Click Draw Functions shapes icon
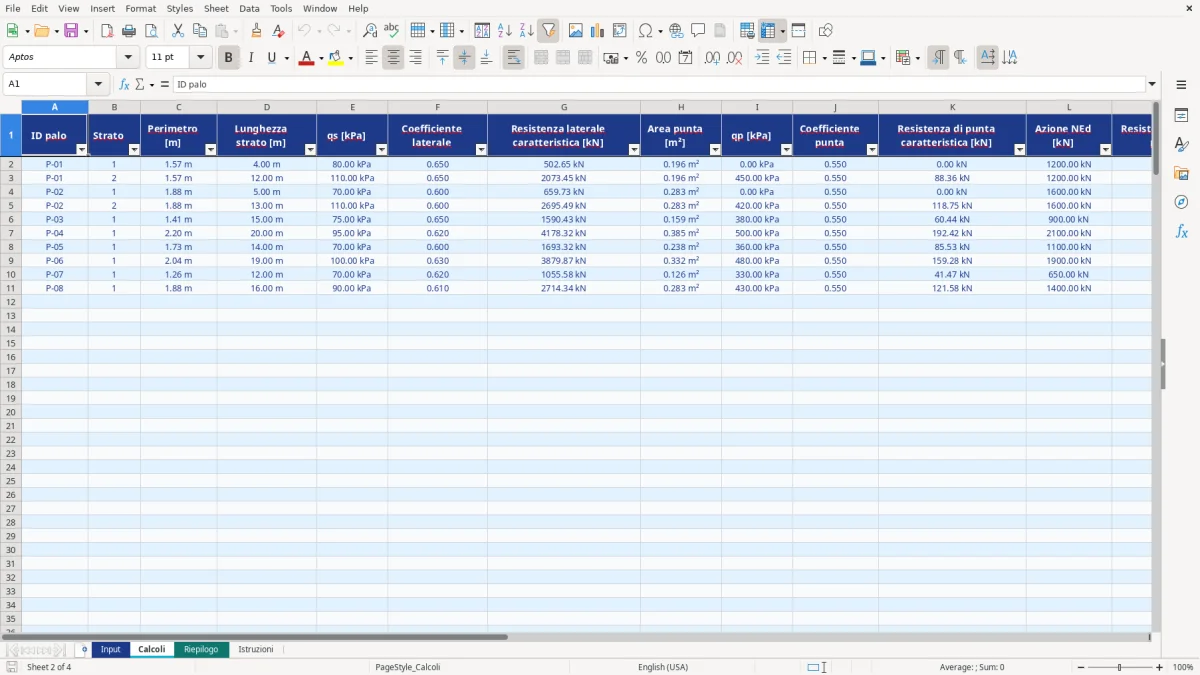 (x=825, y=31)
